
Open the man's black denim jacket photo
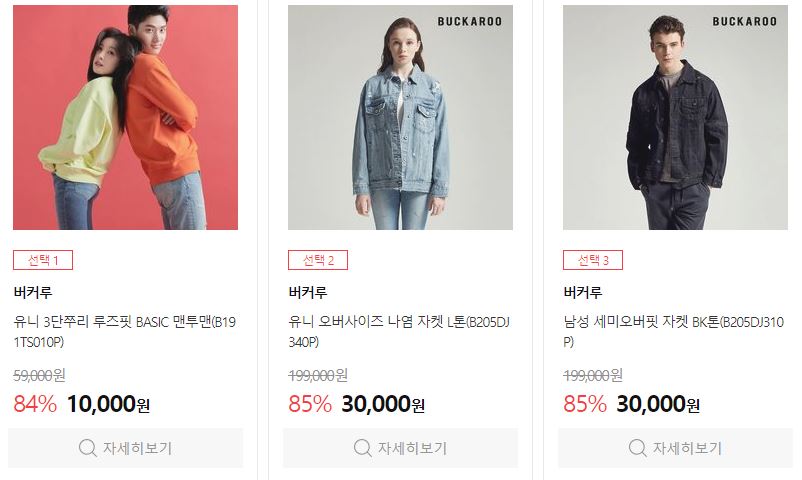coord(675,117)
